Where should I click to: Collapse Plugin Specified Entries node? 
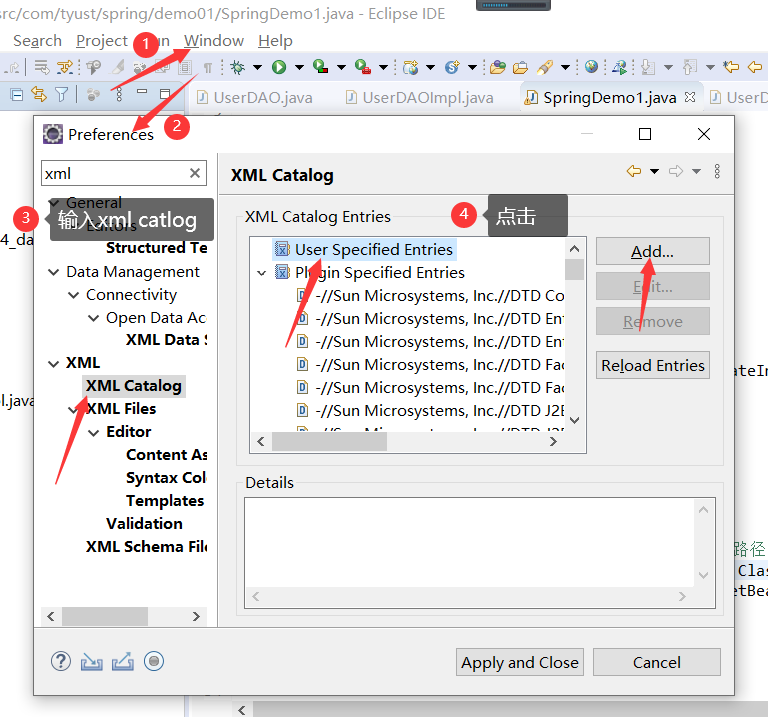pyautogui.click(x=262, y=273)
